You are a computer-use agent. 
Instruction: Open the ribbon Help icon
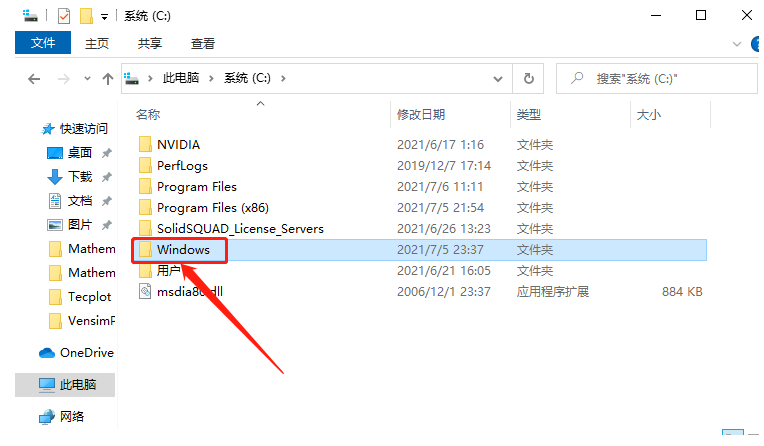pos(757,44)
